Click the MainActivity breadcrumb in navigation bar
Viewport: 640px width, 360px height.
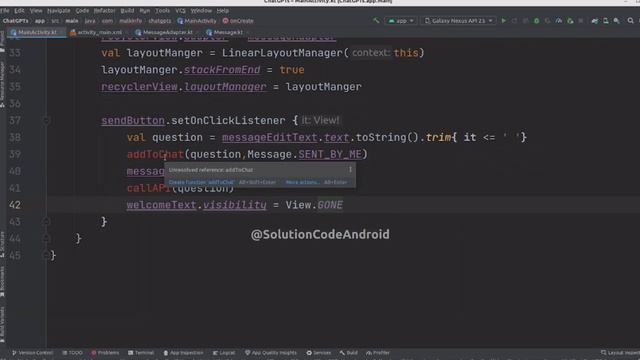(197, 21)
